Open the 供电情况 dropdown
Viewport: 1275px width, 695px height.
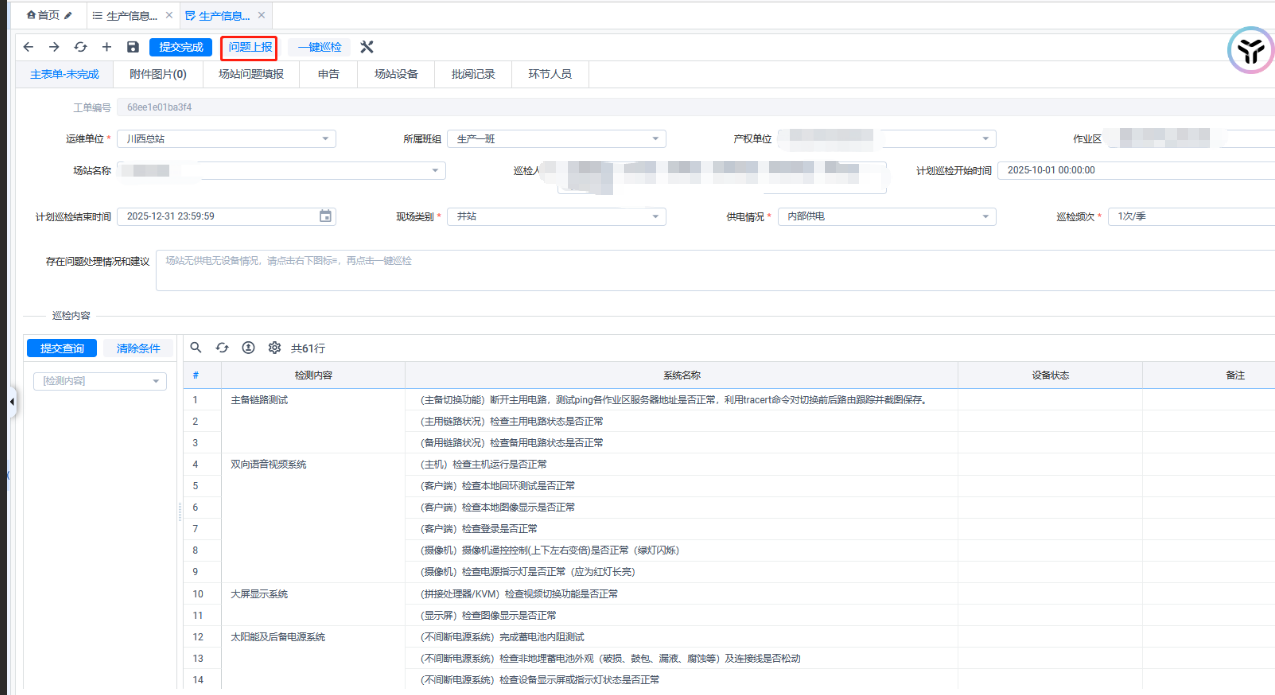click(986, 216)
